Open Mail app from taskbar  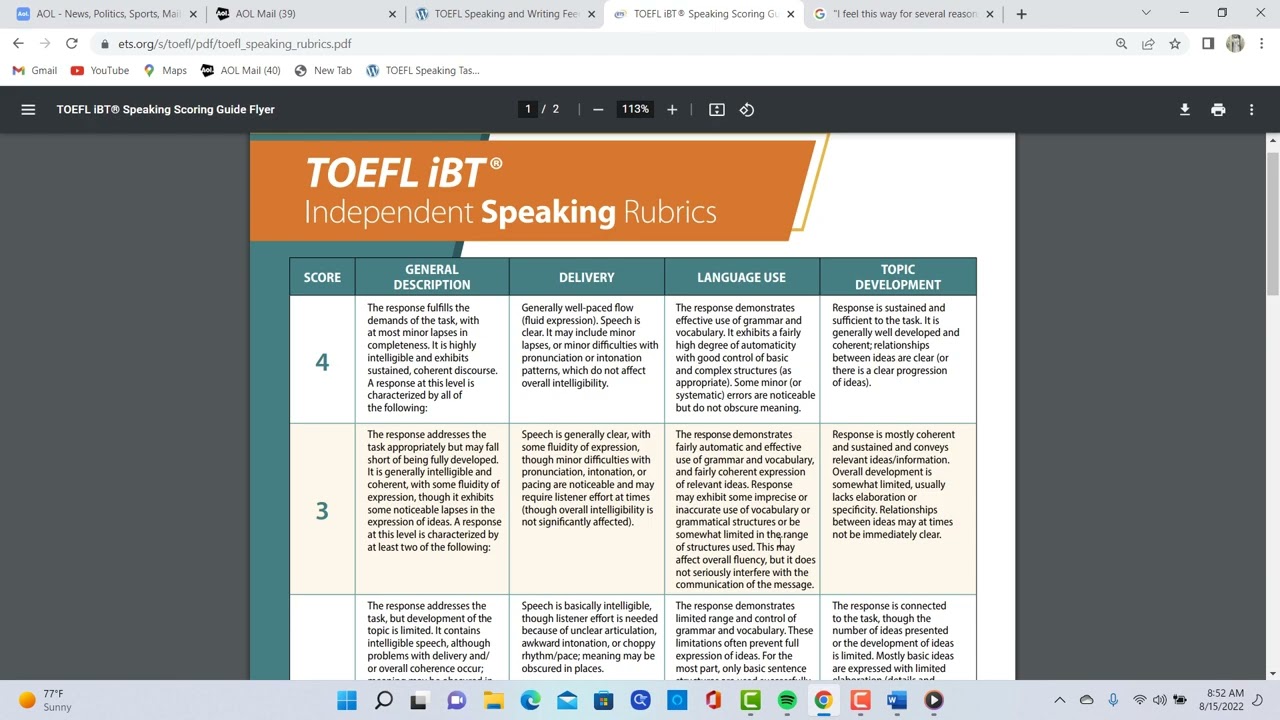click(x=567, y=701)
